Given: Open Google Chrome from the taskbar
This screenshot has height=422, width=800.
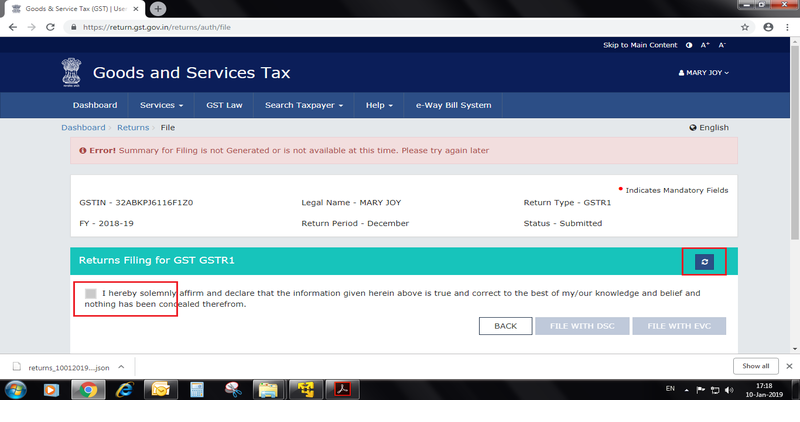Looking at the screenshot, I should (88, 389).
